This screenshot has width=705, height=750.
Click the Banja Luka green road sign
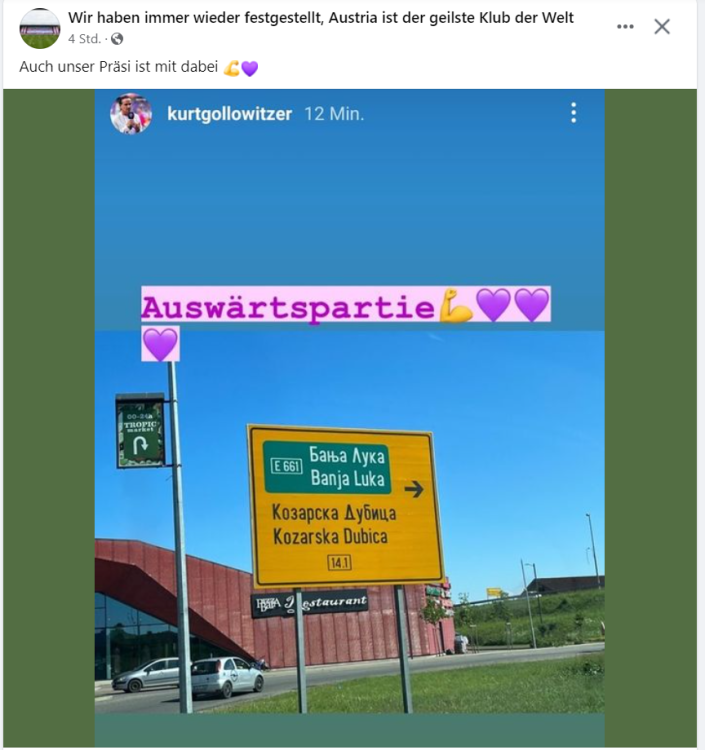[328, 467]
